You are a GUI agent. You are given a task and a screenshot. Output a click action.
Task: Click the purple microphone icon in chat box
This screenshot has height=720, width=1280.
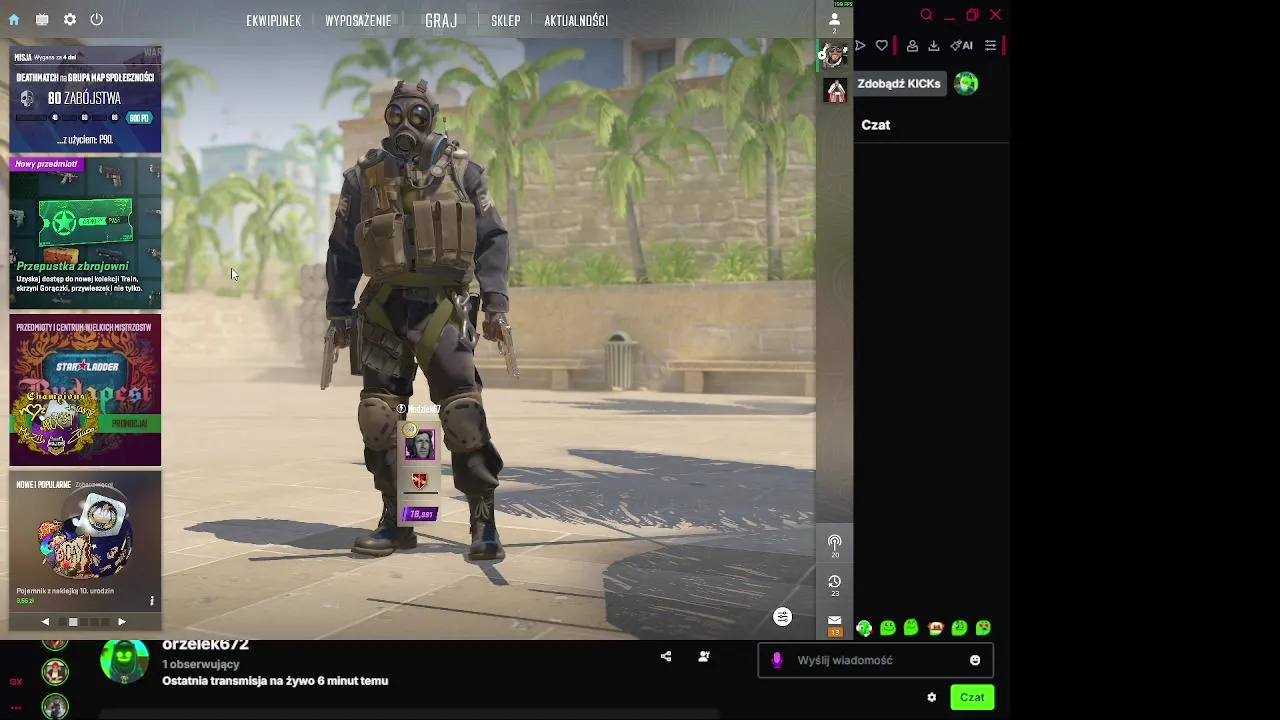coord(777,660)
